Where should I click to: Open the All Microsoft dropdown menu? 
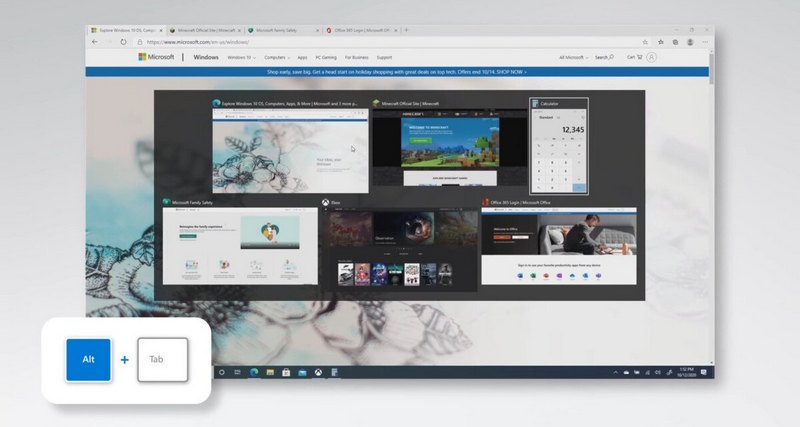pos(574,57)
